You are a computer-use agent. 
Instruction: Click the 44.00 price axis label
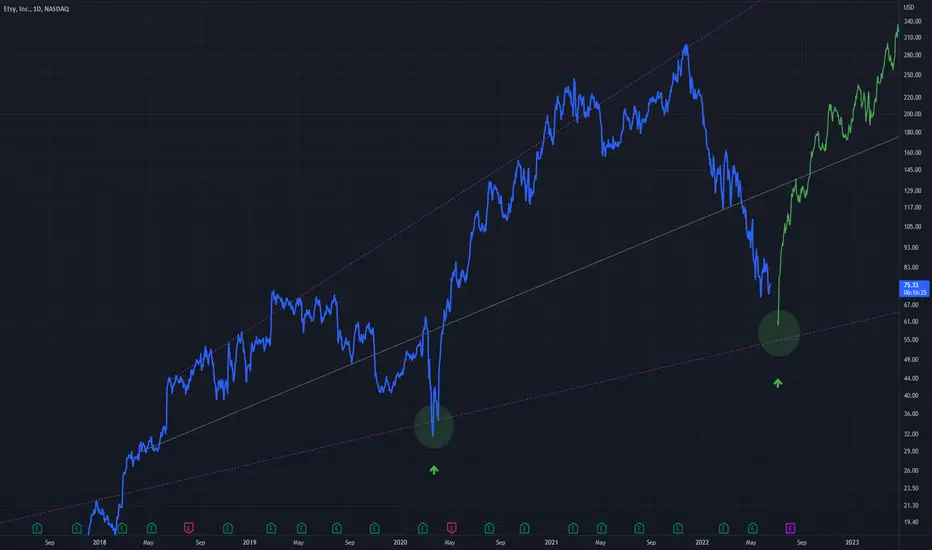point(911,378)
